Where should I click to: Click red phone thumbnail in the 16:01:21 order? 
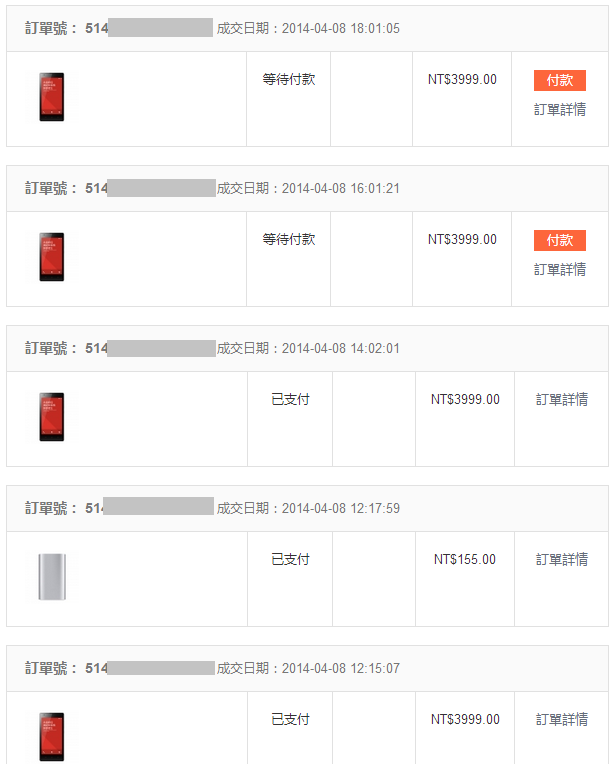coord(52,257)
